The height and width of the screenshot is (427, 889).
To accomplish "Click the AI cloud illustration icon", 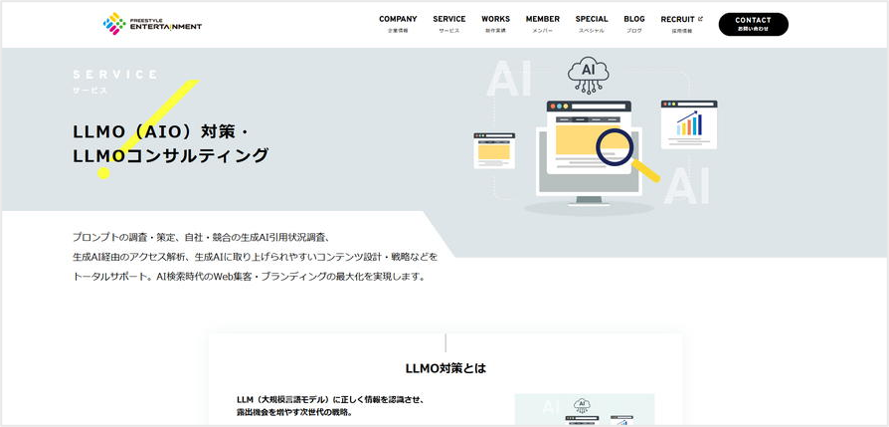I will point(589,76).
